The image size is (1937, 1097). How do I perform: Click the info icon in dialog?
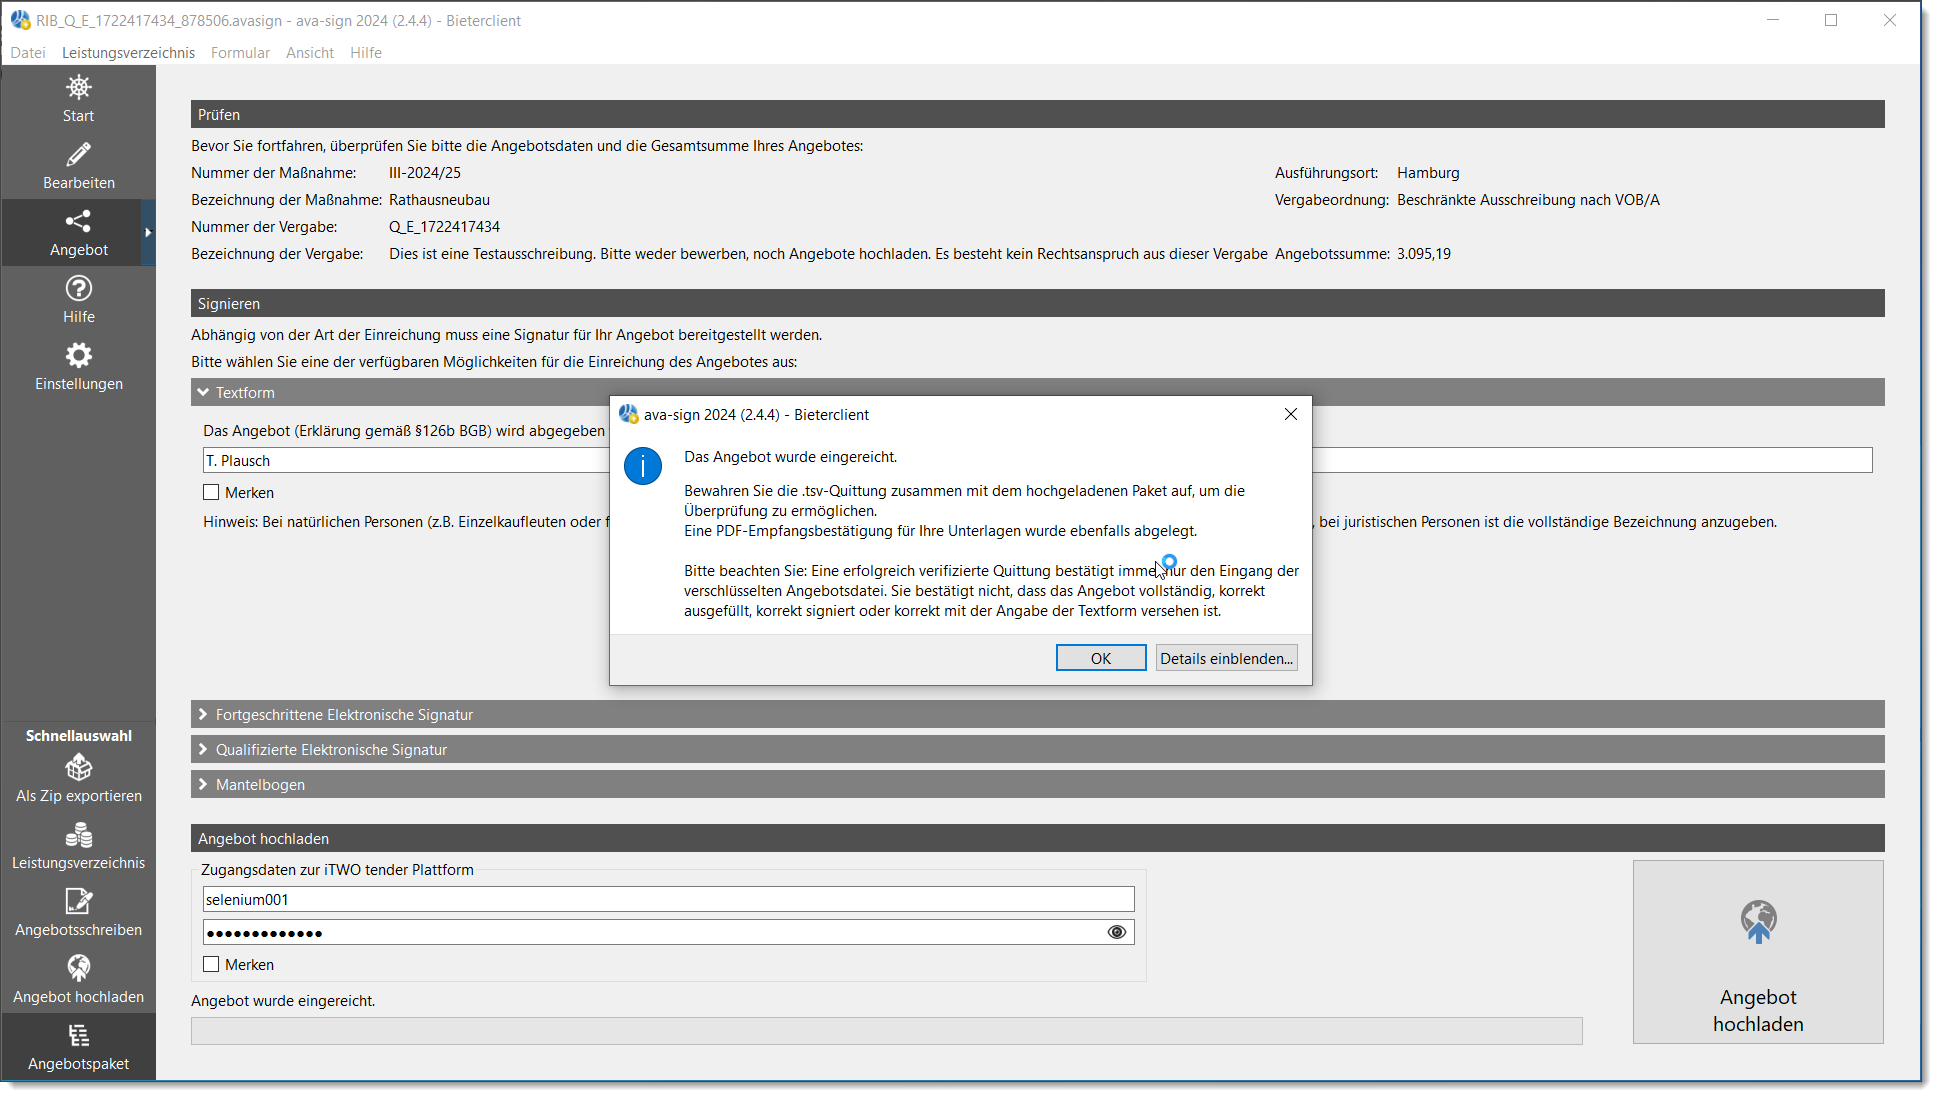coord(643,466)
